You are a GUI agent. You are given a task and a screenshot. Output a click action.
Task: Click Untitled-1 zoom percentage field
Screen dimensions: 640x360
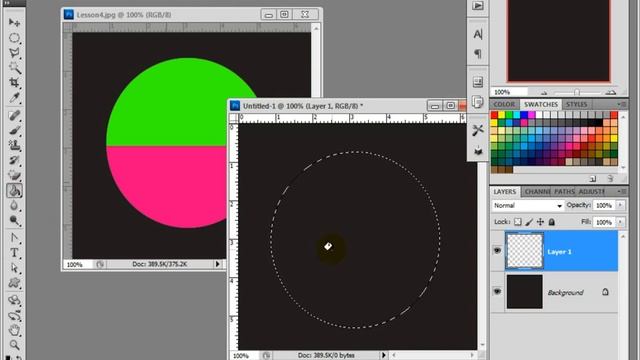click(x=244, y=356)
